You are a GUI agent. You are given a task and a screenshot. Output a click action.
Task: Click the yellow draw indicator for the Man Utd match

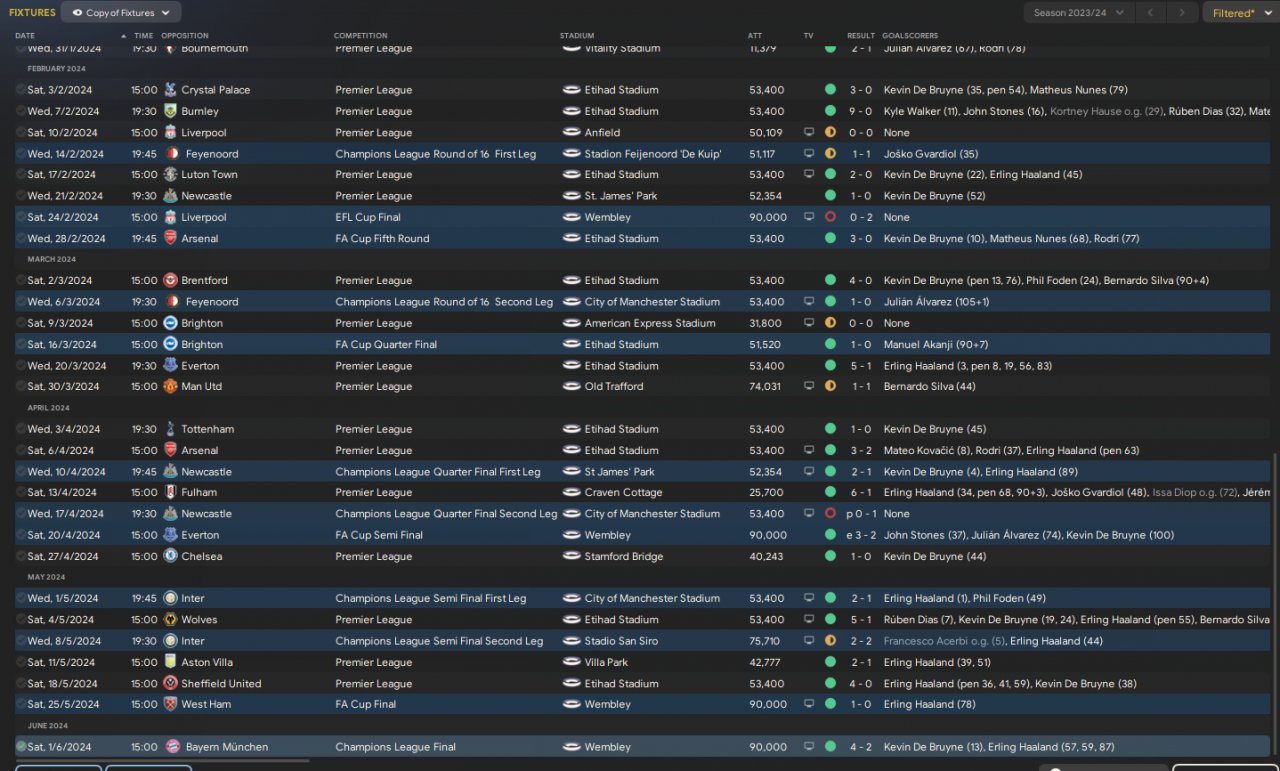click(x=830, y=387)
